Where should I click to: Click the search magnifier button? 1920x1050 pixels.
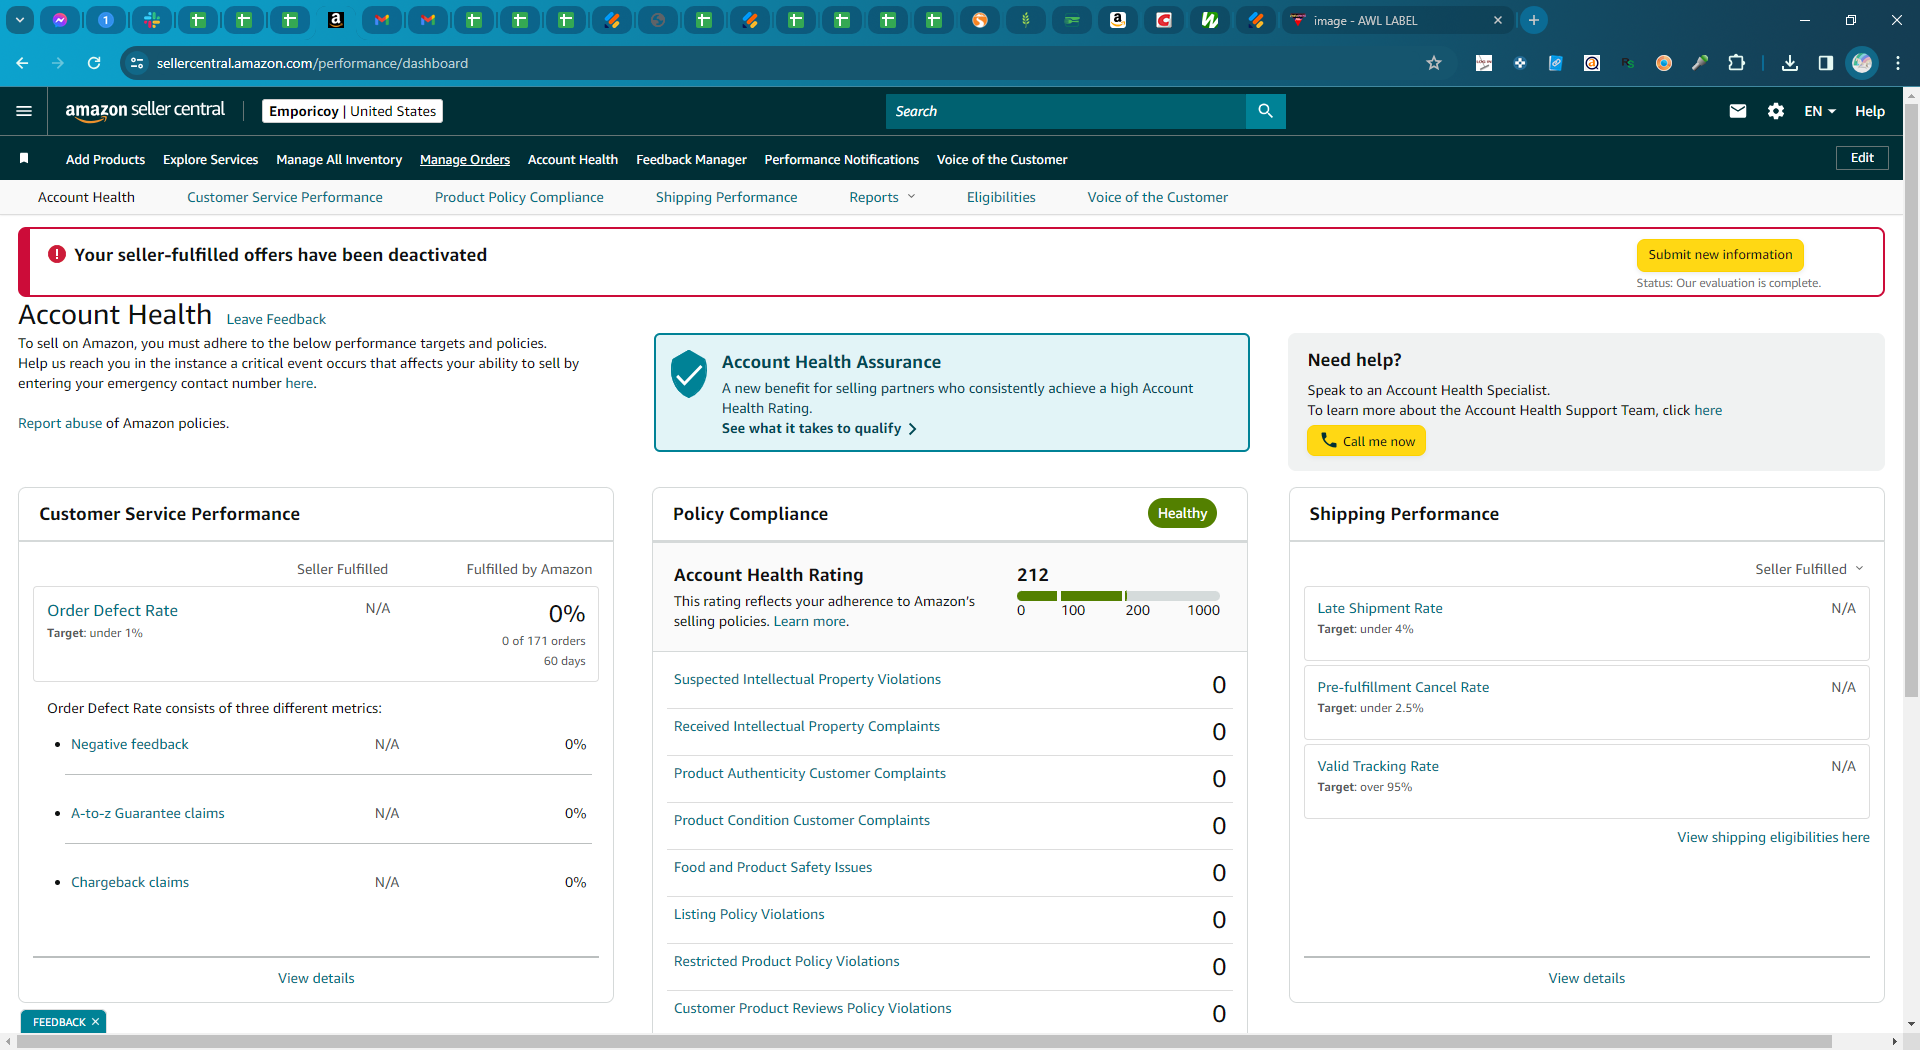tap(1265, 111)
